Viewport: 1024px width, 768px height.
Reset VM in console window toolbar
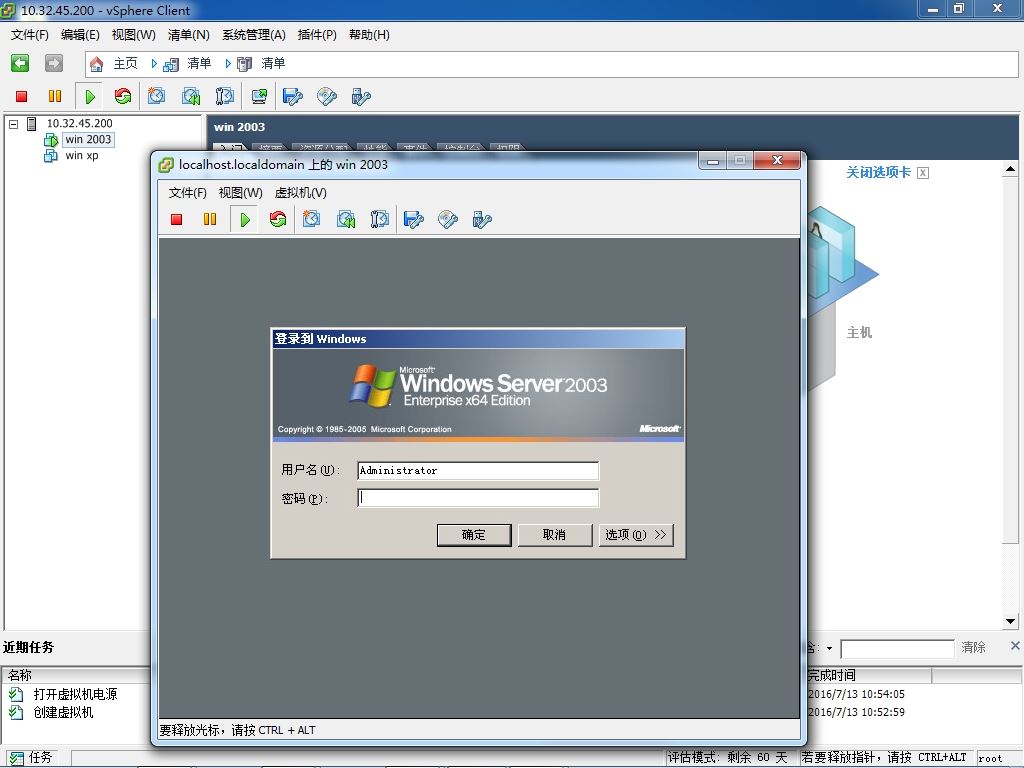278,219
